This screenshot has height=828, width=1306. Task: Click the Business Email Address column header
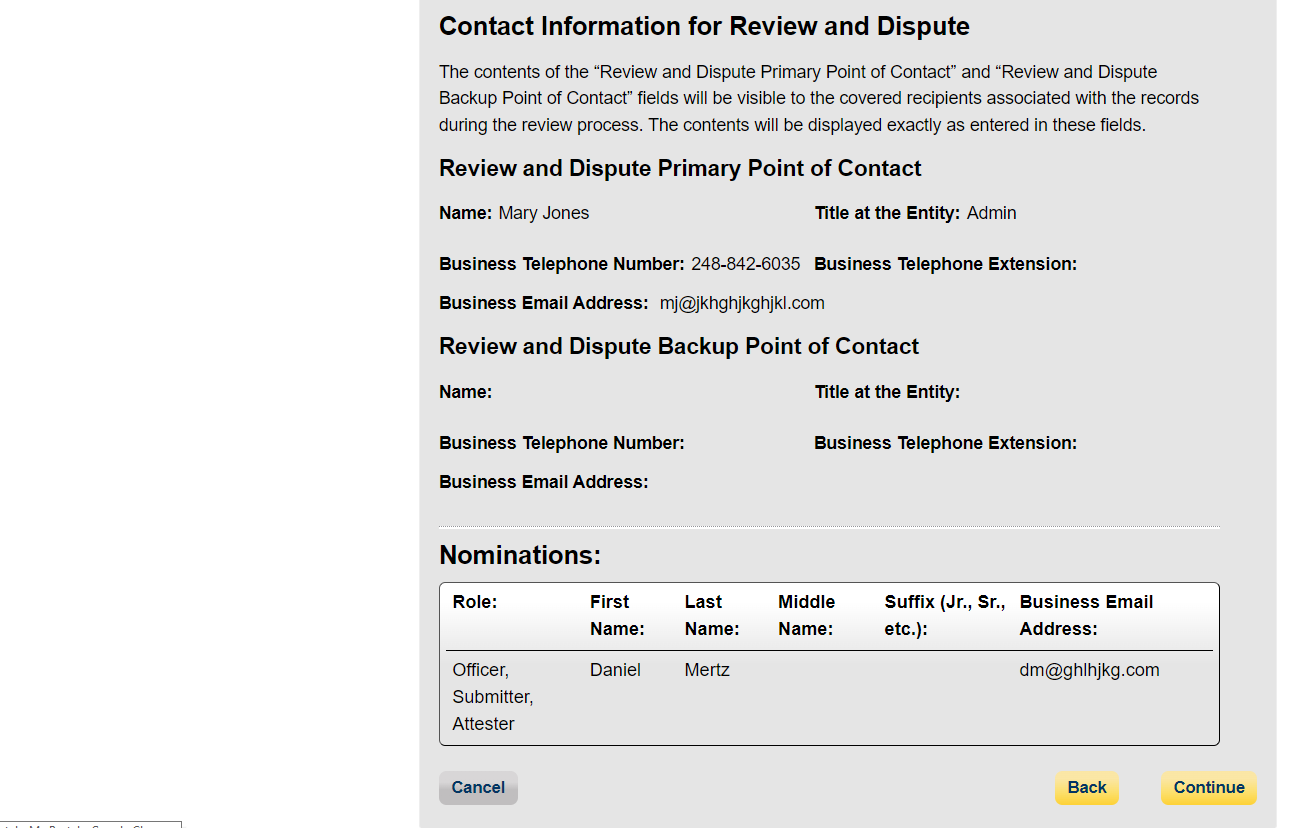(1086, 615)
